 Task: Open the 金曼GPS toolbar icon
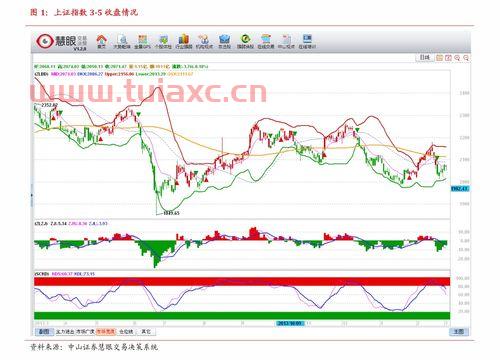click(142, 42)
